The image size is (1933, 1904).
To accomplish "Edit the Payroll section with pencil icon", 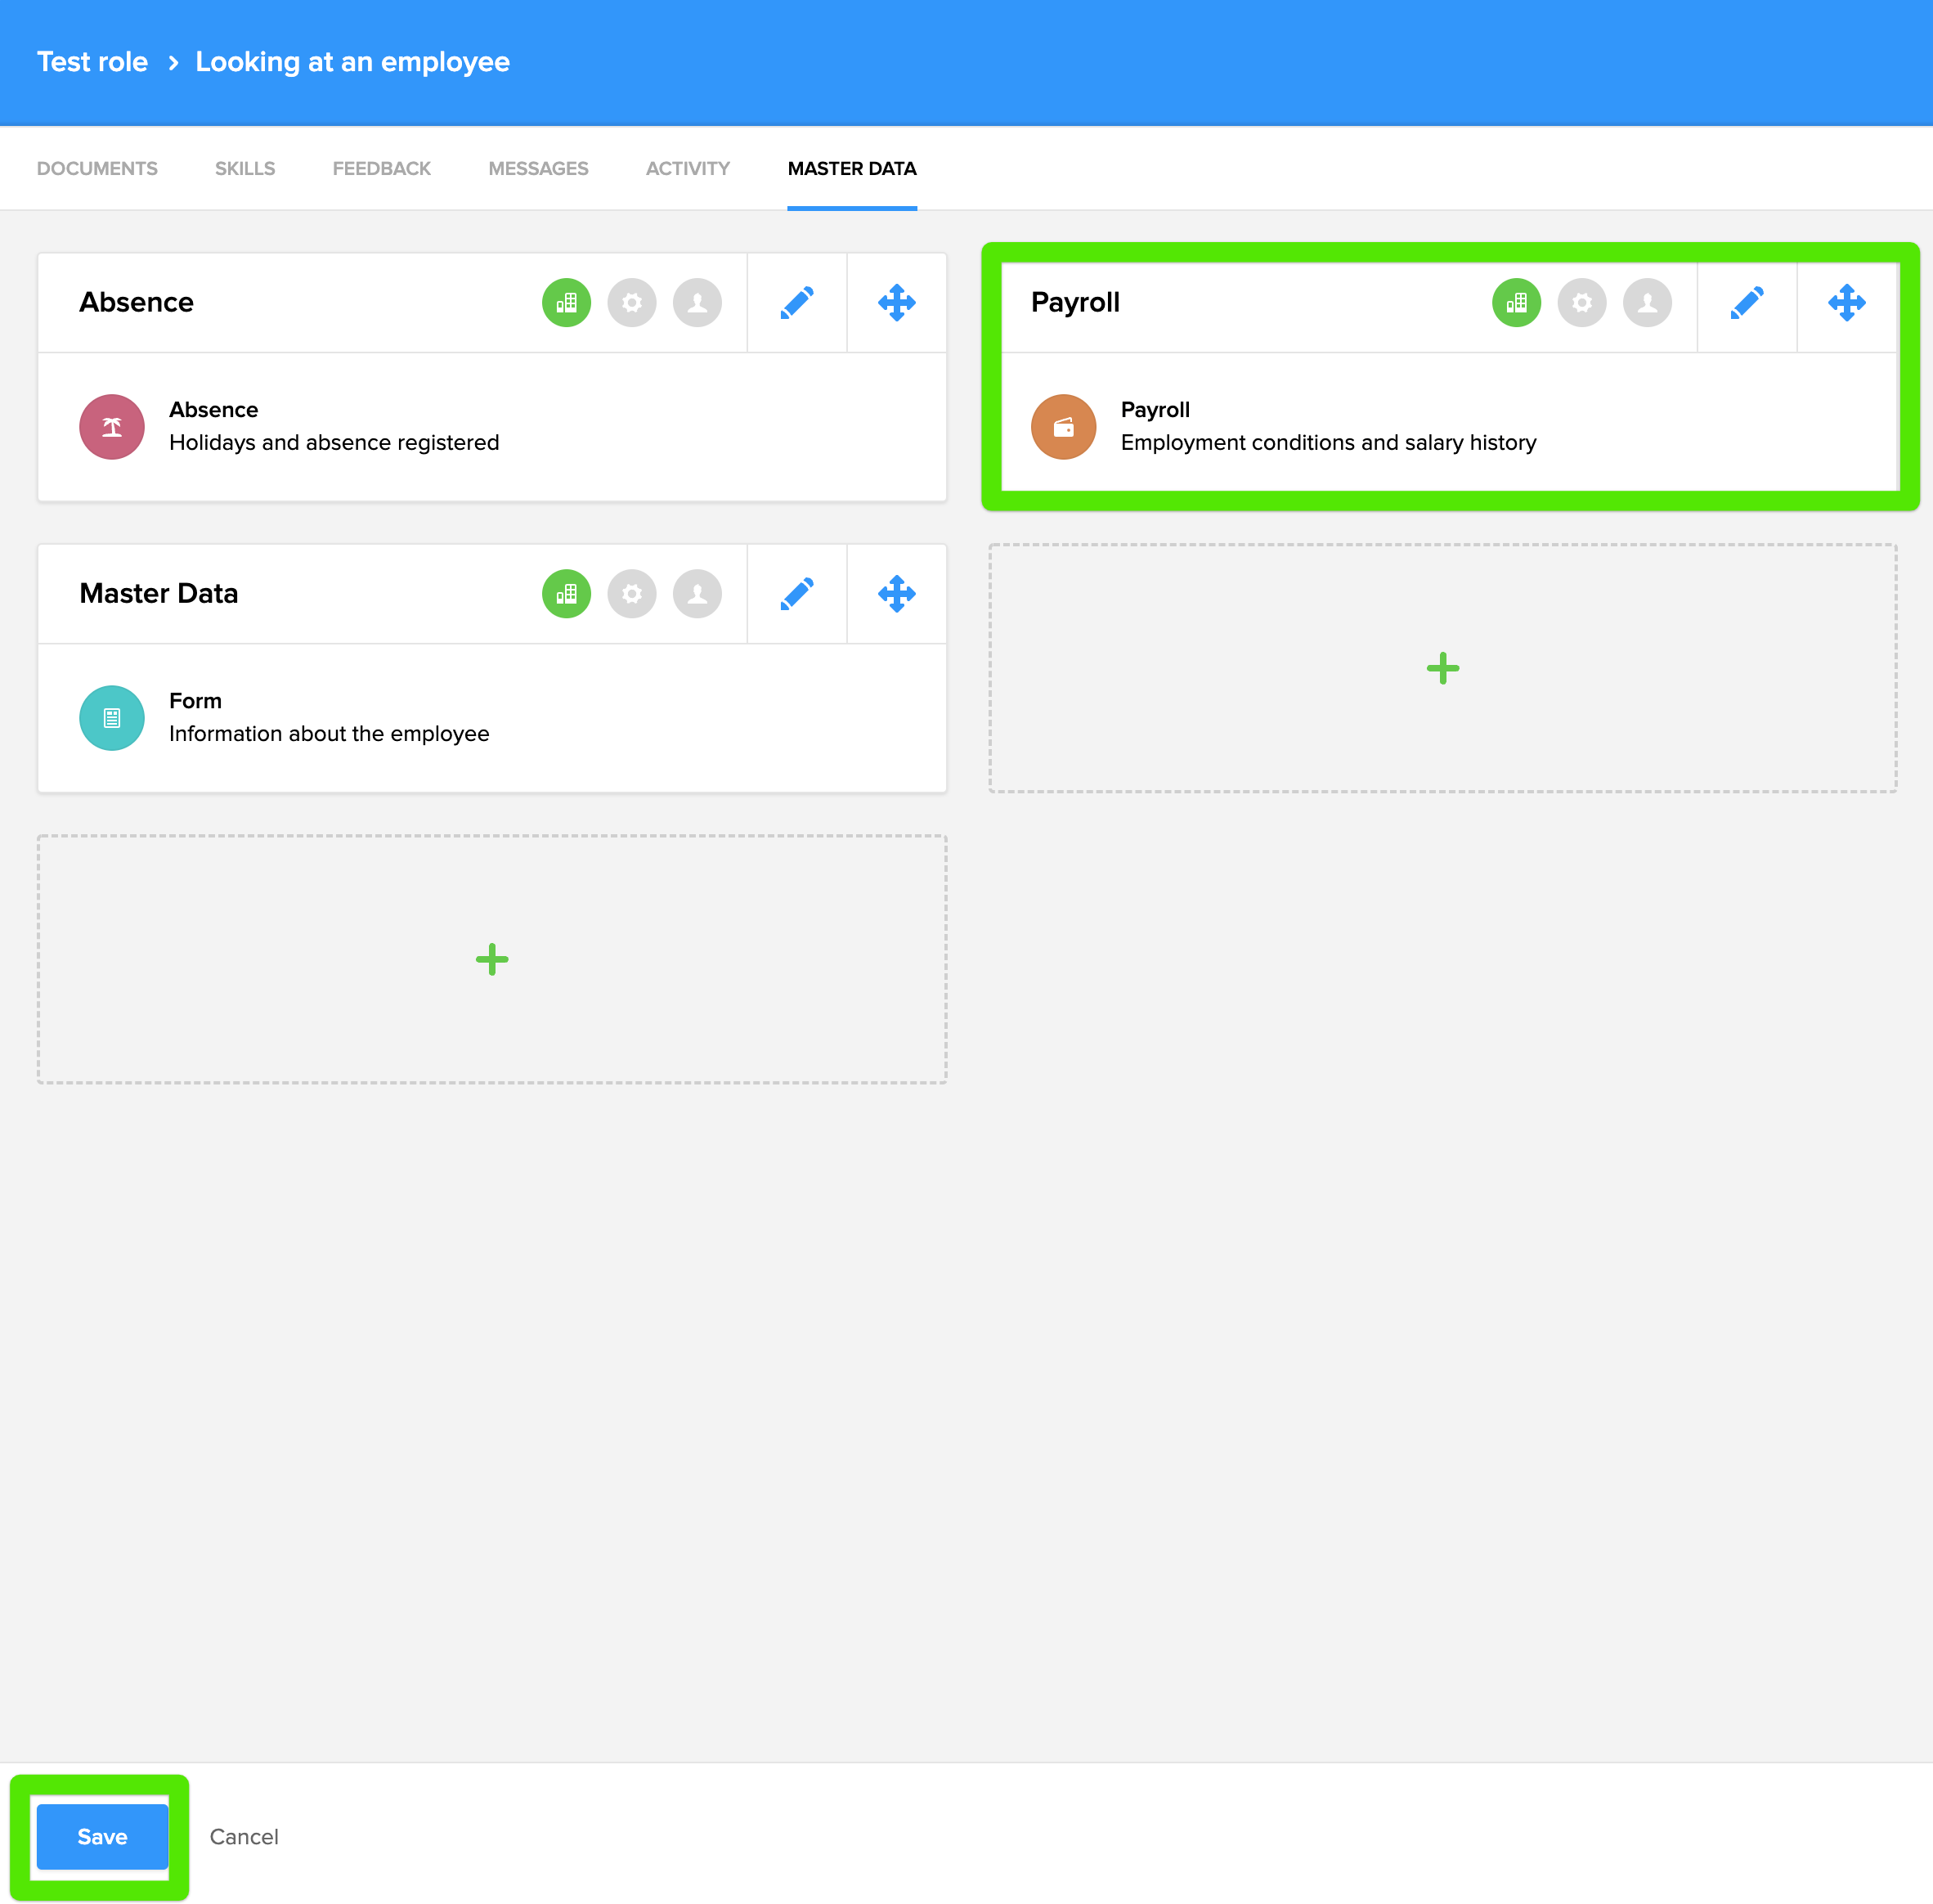I will point(1746,302).
